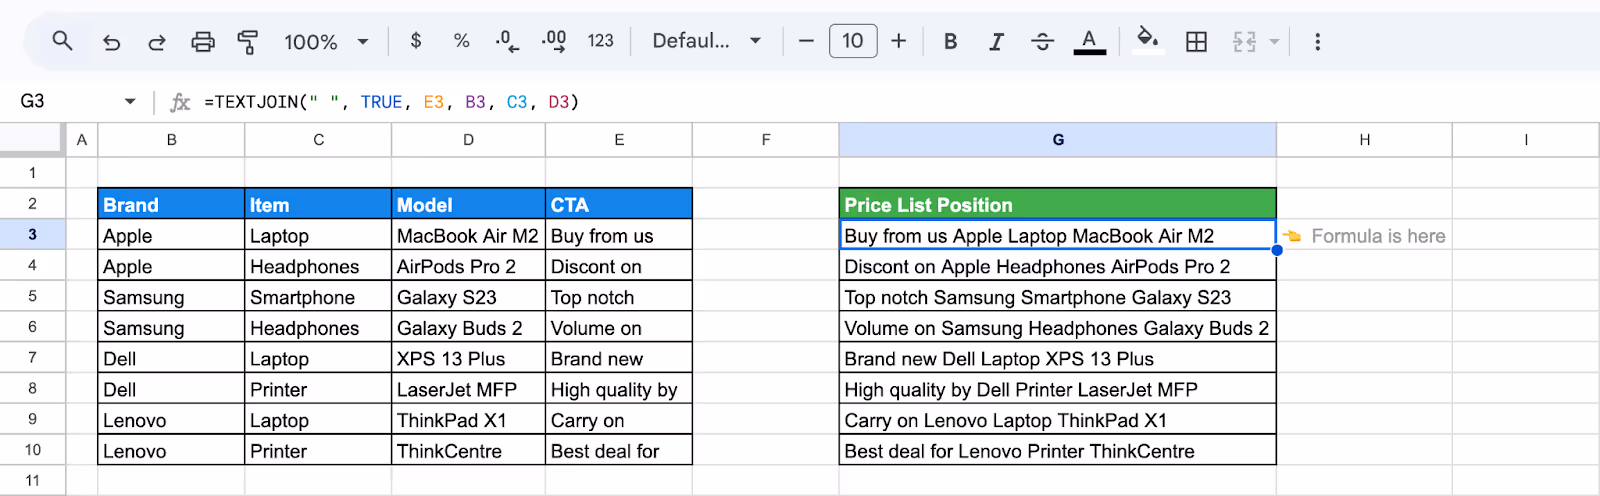1600x496 pixels.
Task: Increase decimal places
Action: point(554,41)
